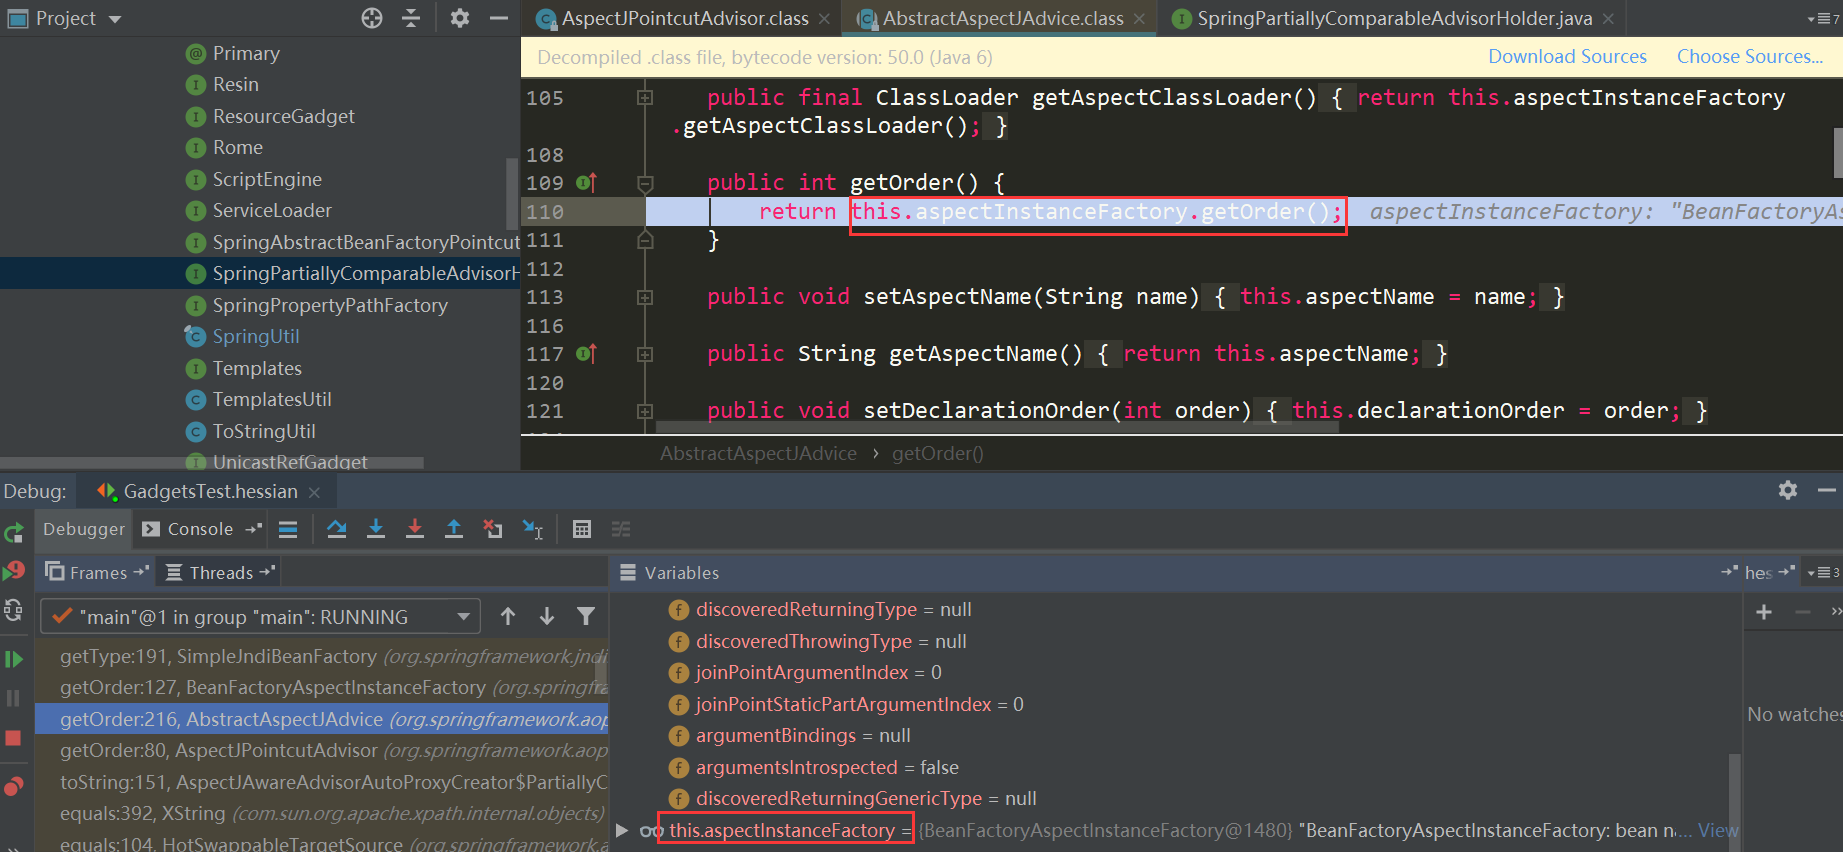Toggle Mute Breakpoints in debug sidebar
The image size is (1843, 852).
click(14, 786)
